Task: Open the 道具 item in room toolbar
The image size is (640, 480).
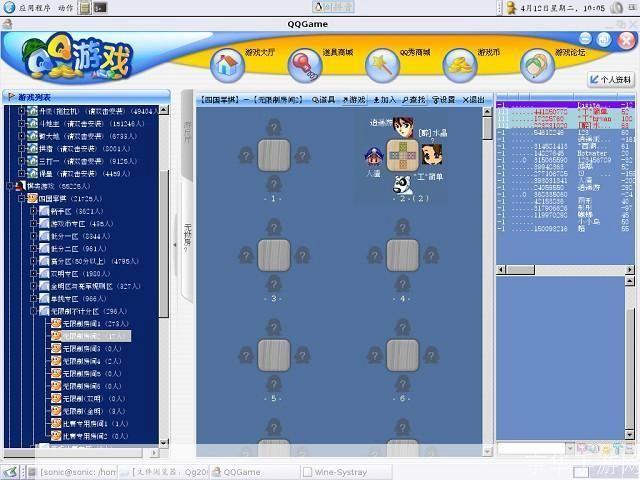Action: (x=323, y=100)
